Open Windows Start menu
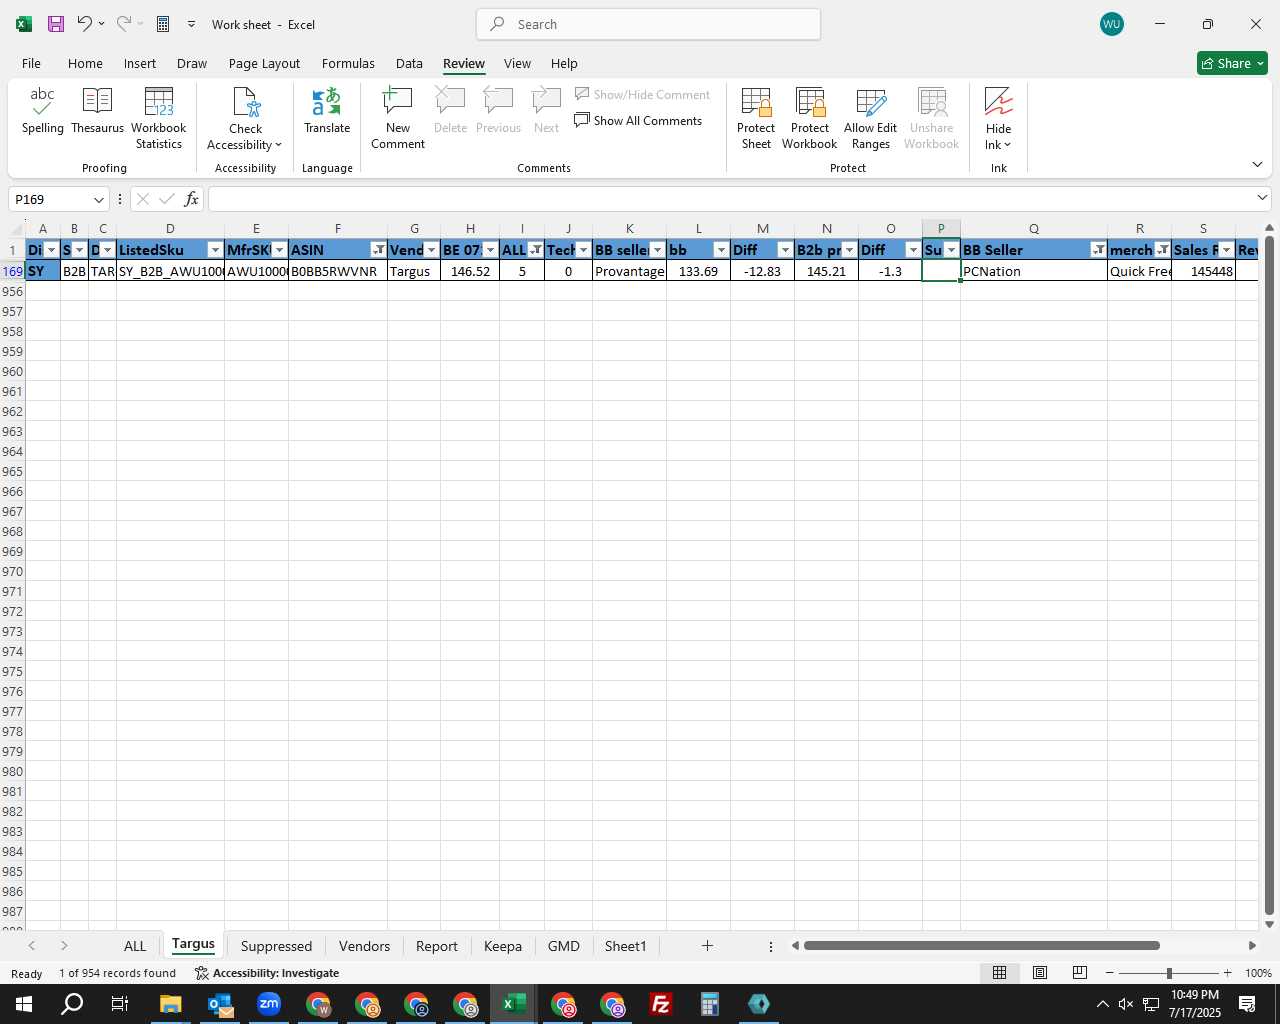1280x1024 pixels. (x=23, y=1004)
